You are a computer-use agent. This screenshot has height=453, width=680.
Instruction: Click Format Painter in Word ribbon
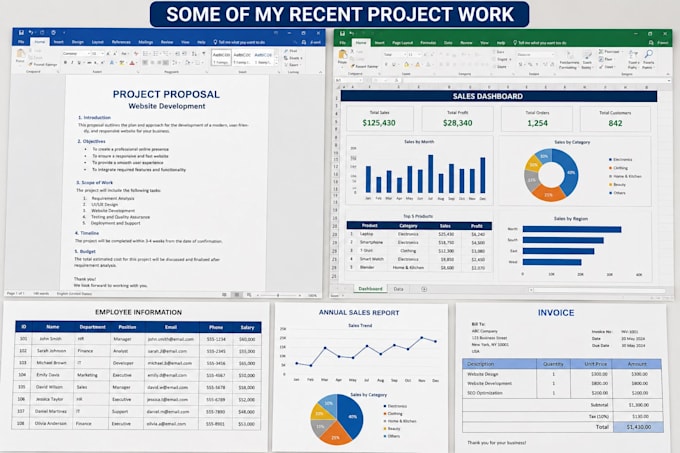pos(42,65)
